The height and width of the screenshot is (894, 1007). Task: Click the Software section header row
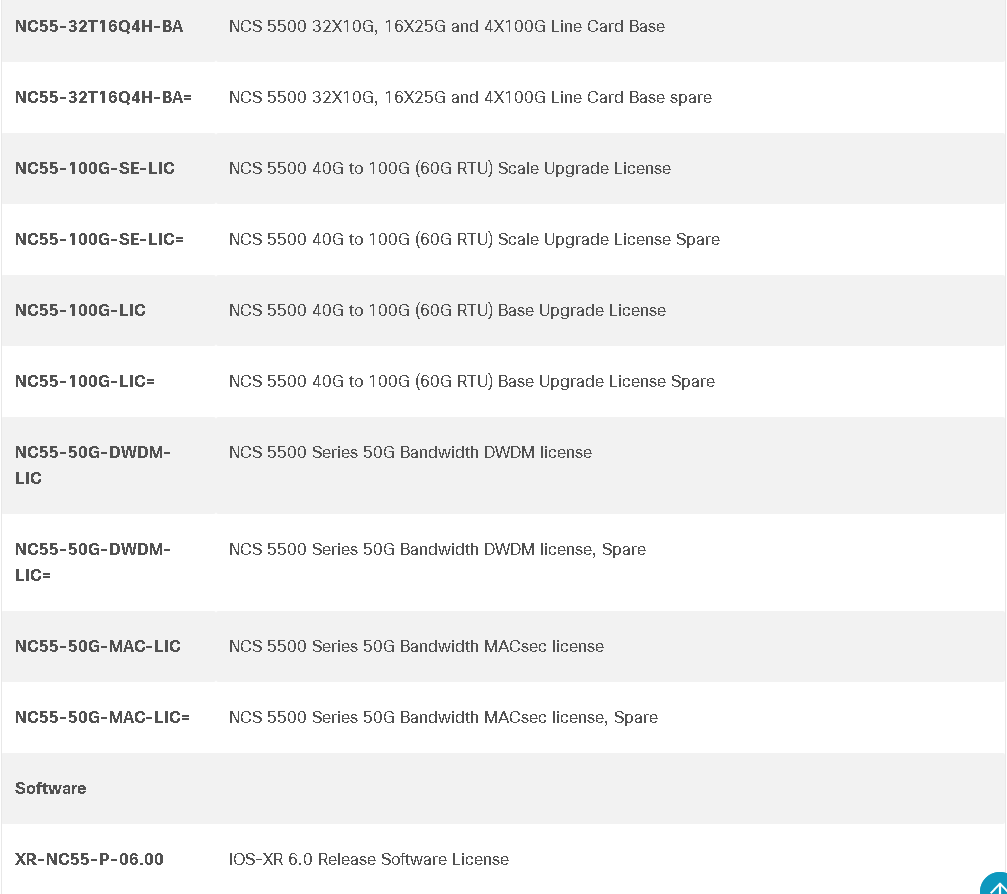[x=504, y=789]
